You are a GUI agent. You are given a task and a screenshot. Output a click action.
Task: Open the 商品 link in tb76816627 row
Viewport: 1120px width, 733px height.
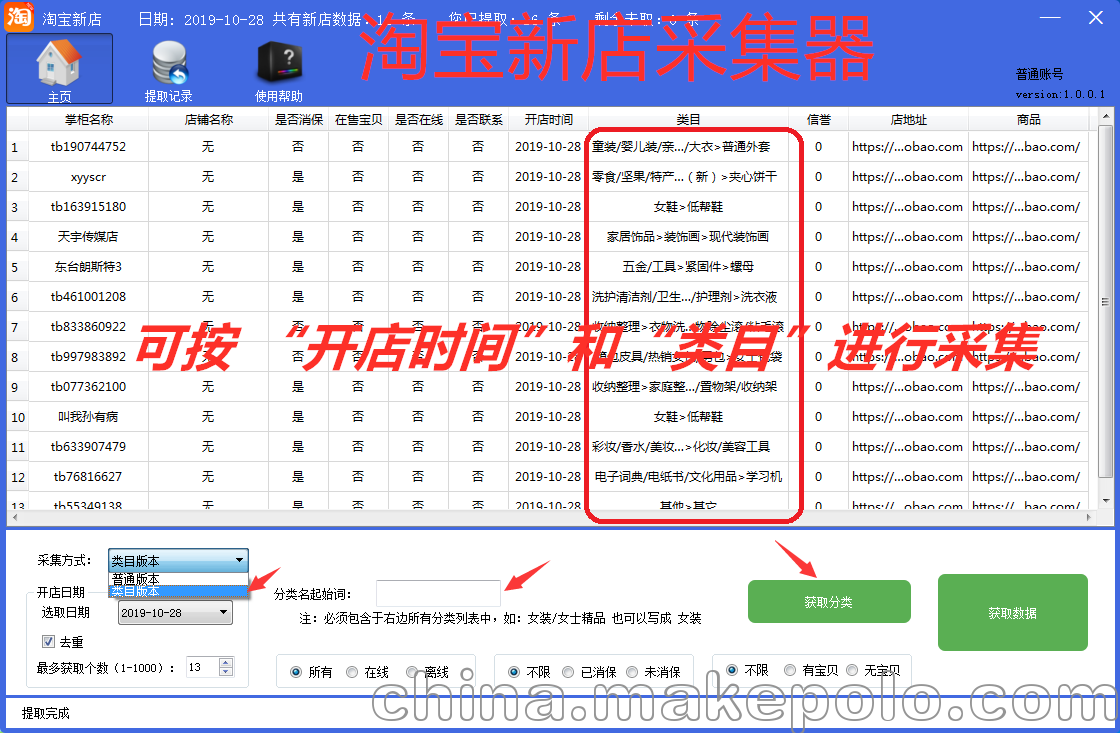click(1026, 477)
